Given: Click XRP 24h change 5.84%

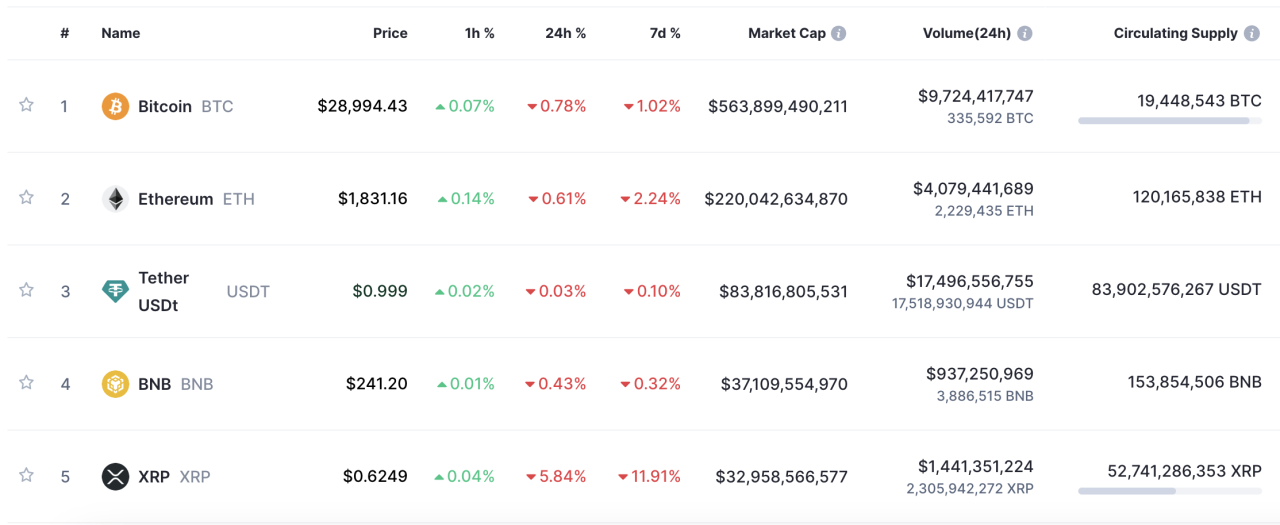Looking at the screenshot, I should pos(557,476).
